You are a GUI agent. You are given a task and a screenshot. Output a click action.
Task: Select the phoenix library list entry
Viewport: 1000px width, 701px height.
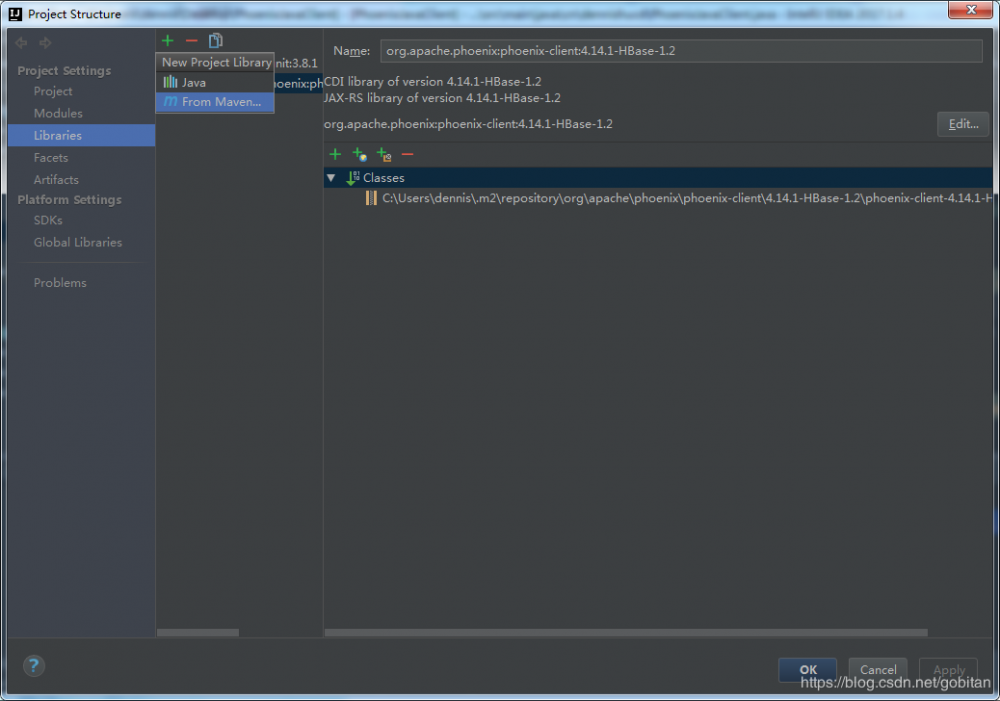[x=297, y=84]
